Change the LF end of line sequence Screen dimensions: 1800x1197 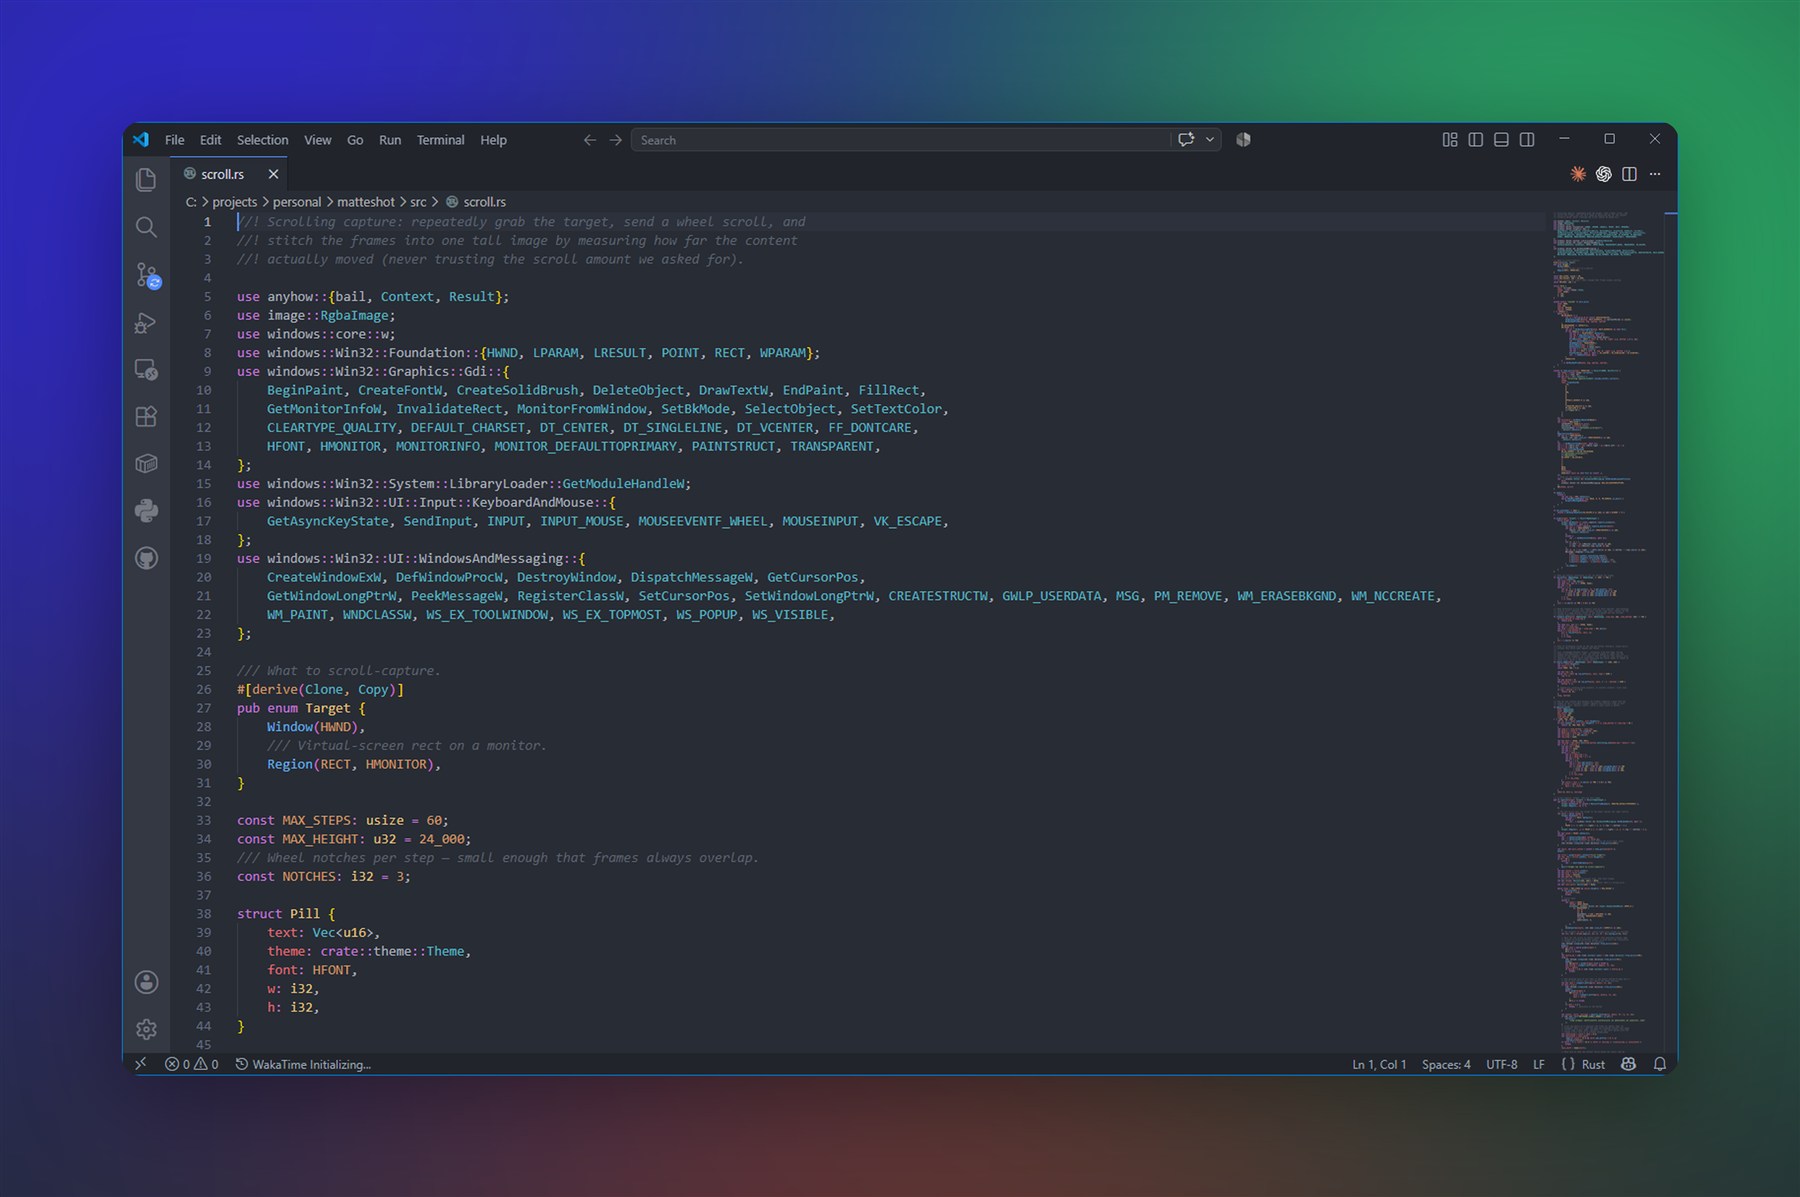(x=1539, y=1064)
